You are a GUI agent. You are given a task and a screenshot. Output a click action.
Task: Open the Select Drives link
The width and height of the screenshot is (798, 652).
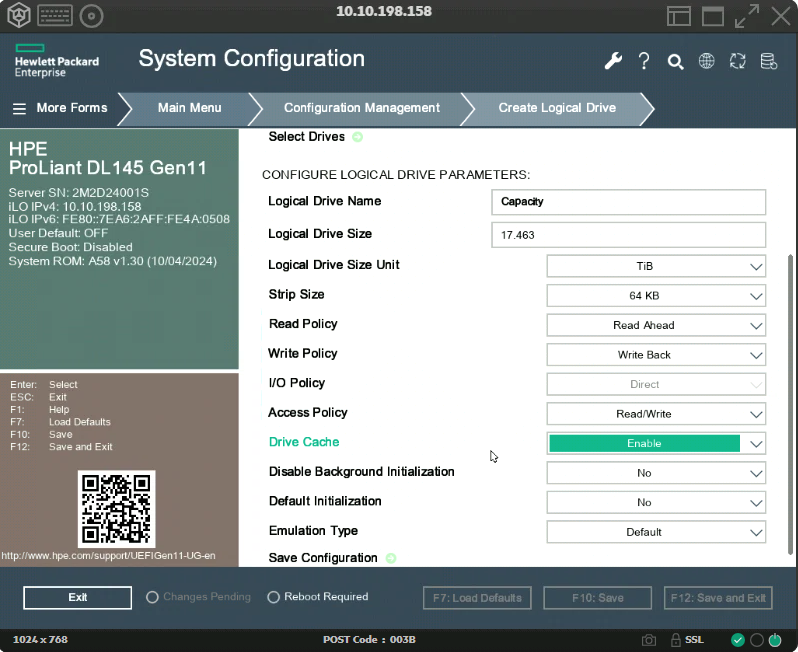[x=306, y=137]
